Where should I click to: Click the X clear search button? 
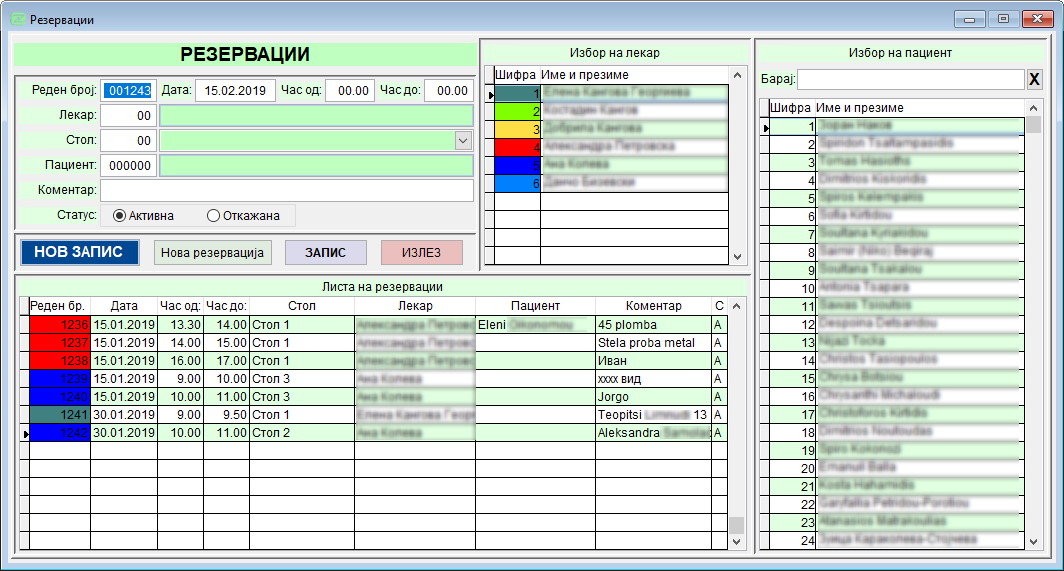[1035, 80]
